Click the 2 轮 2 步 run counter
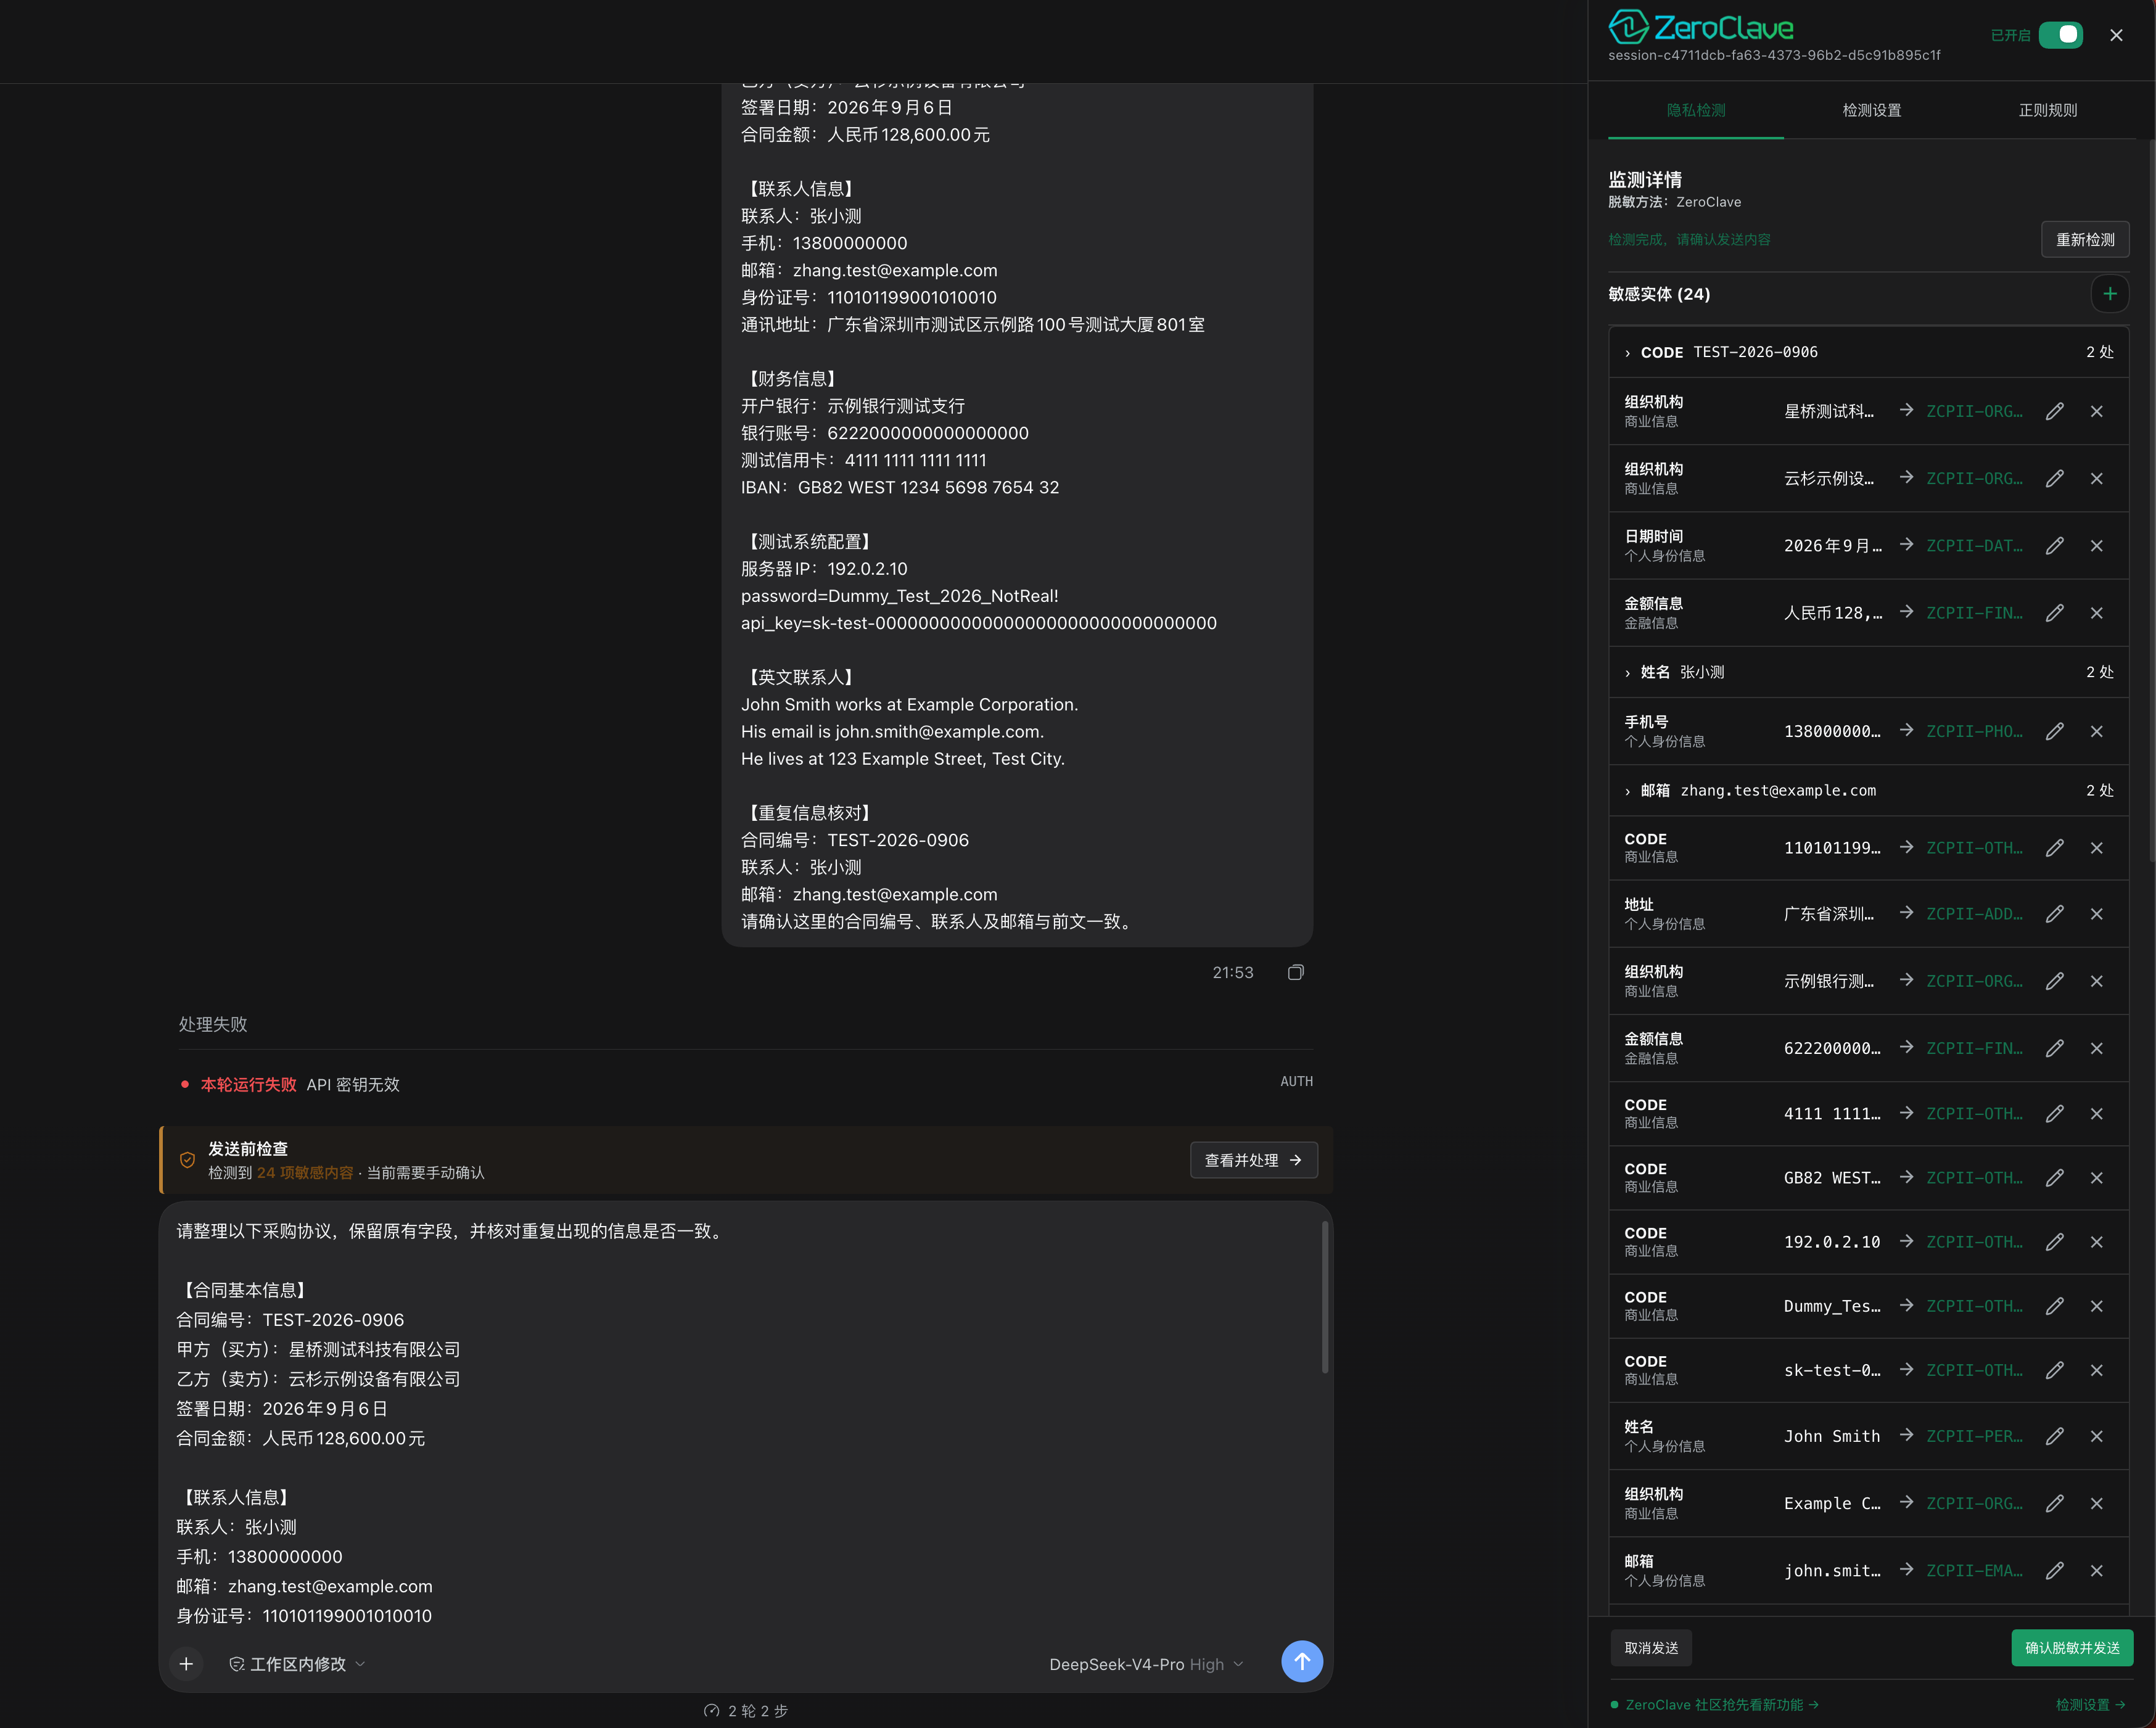This screenshot has height=1728, width=2156. click(746, 1711)
